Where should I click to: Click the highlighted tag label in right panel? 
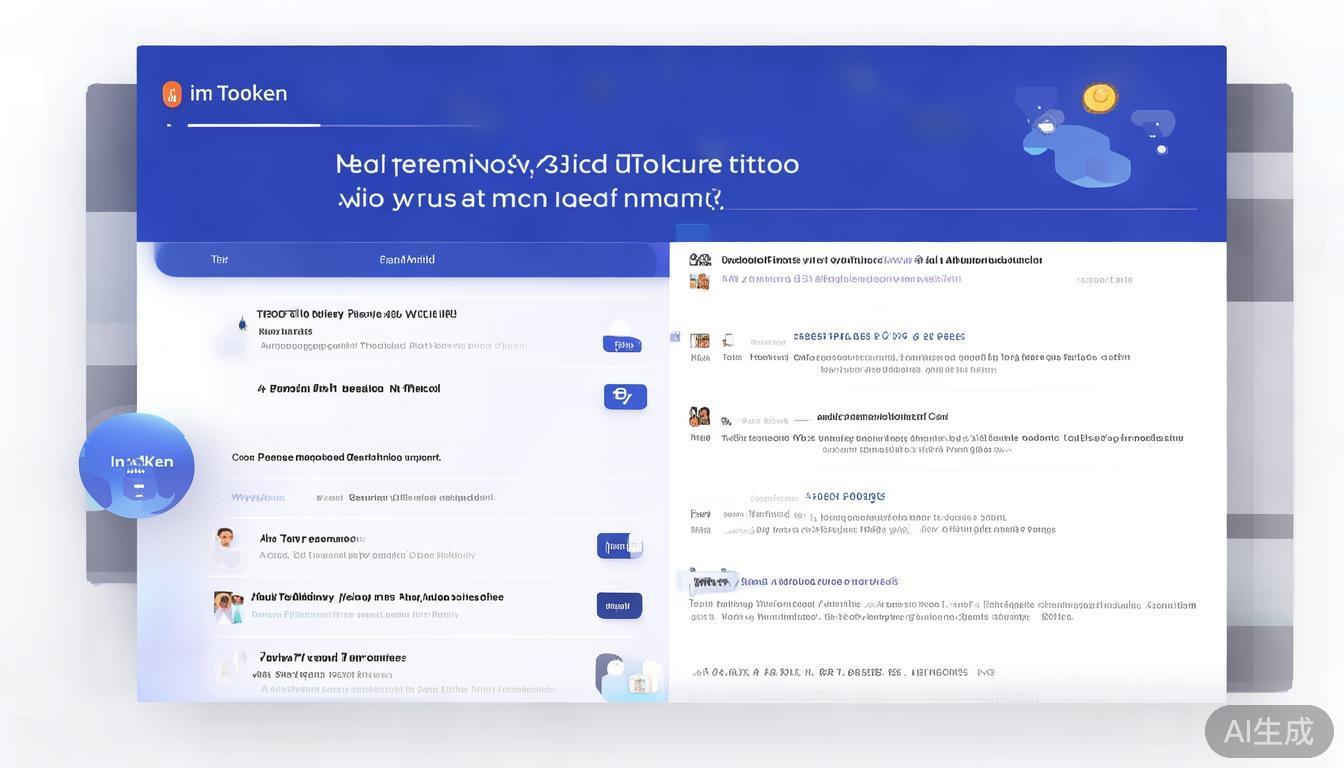pyautogui.click(x=712, y=581)
